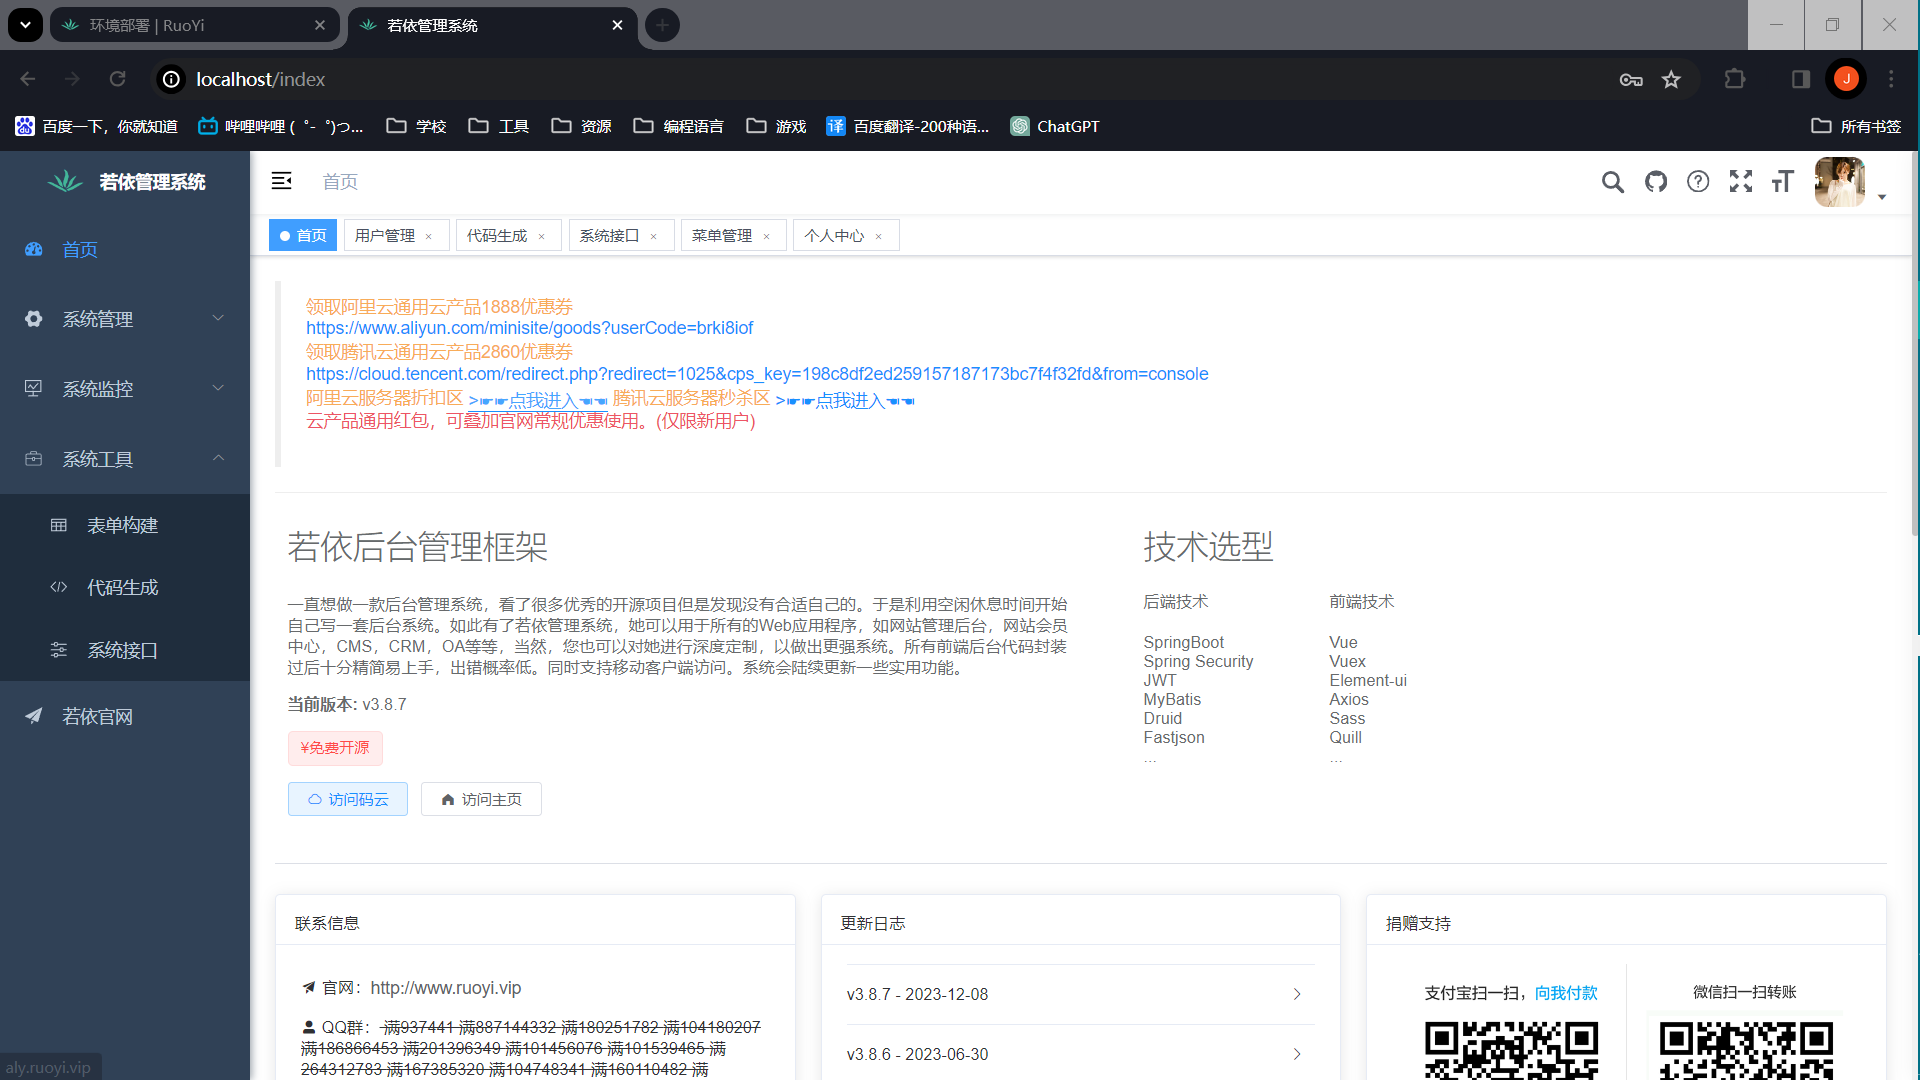
Task: Toggle sidebar collapse hamburger icon
Action: click(x=281, y=181)
